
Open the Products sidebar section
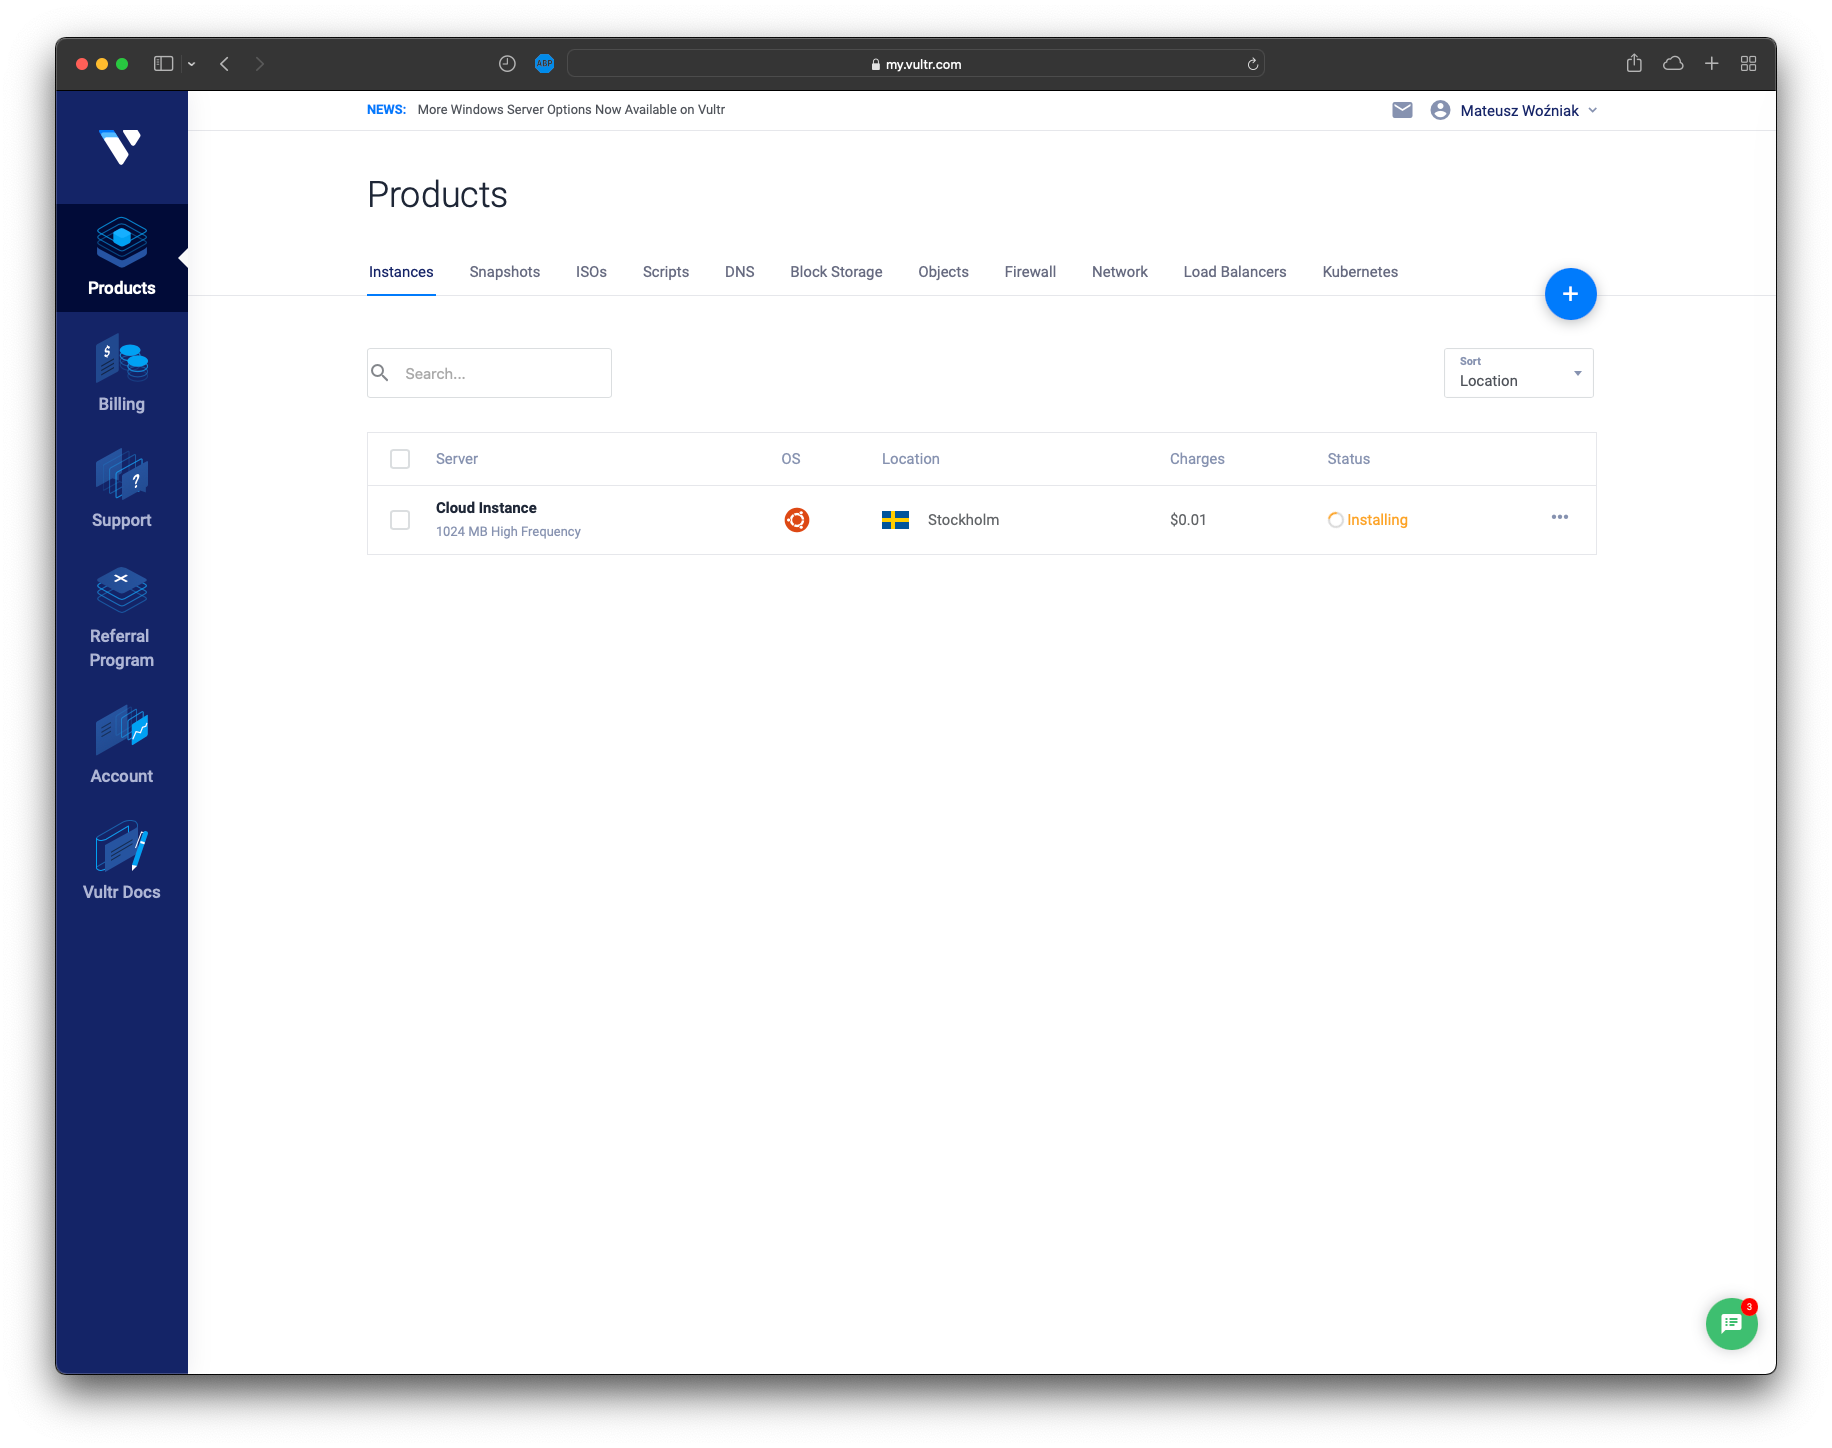[121, 258]
